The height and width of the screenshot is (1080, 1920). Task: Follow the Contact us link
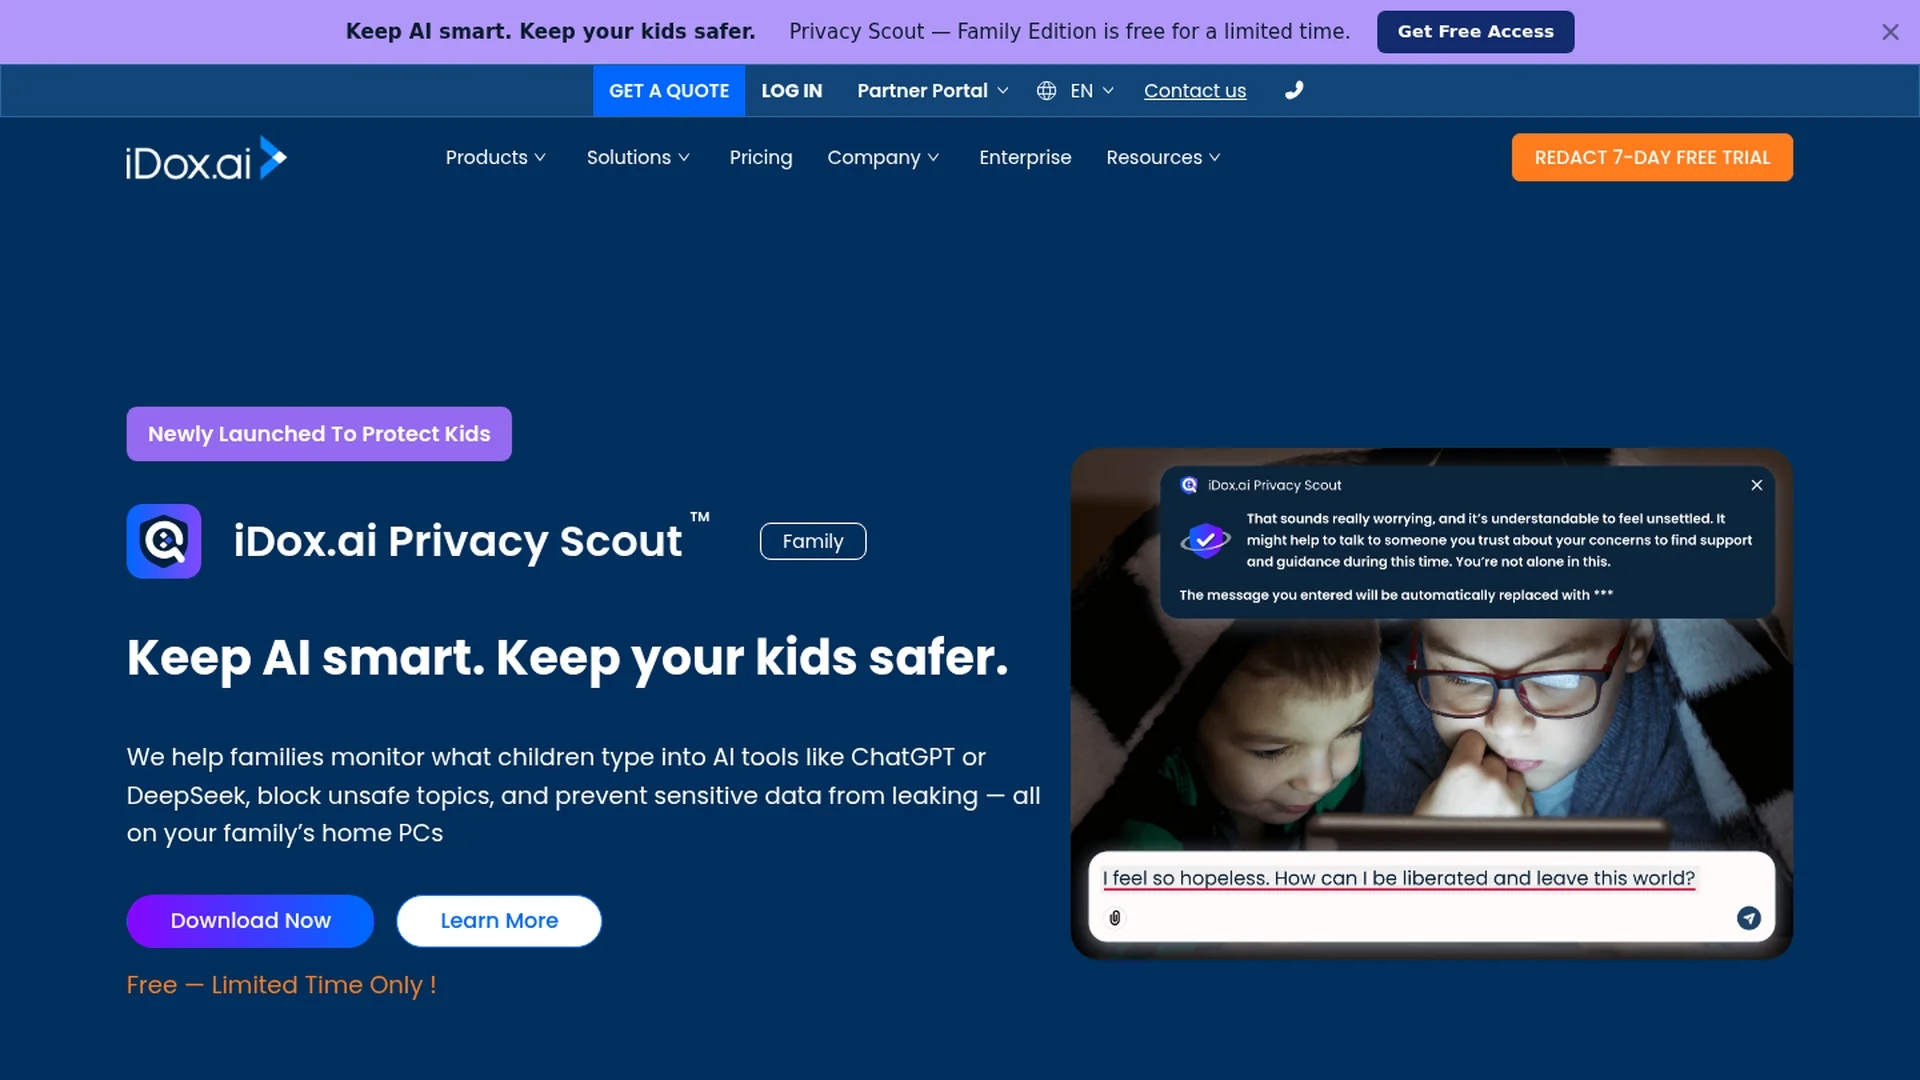tap(1194, 91)
